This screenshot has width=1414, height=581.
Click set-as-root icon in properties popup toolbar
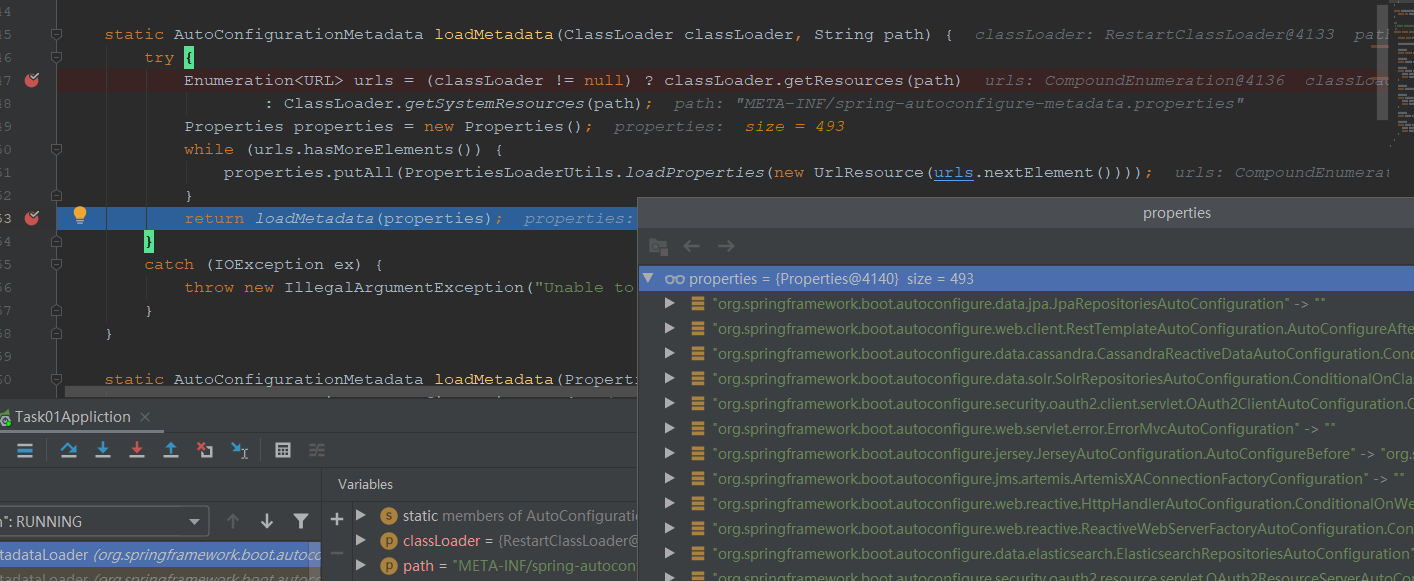[658, 246]
